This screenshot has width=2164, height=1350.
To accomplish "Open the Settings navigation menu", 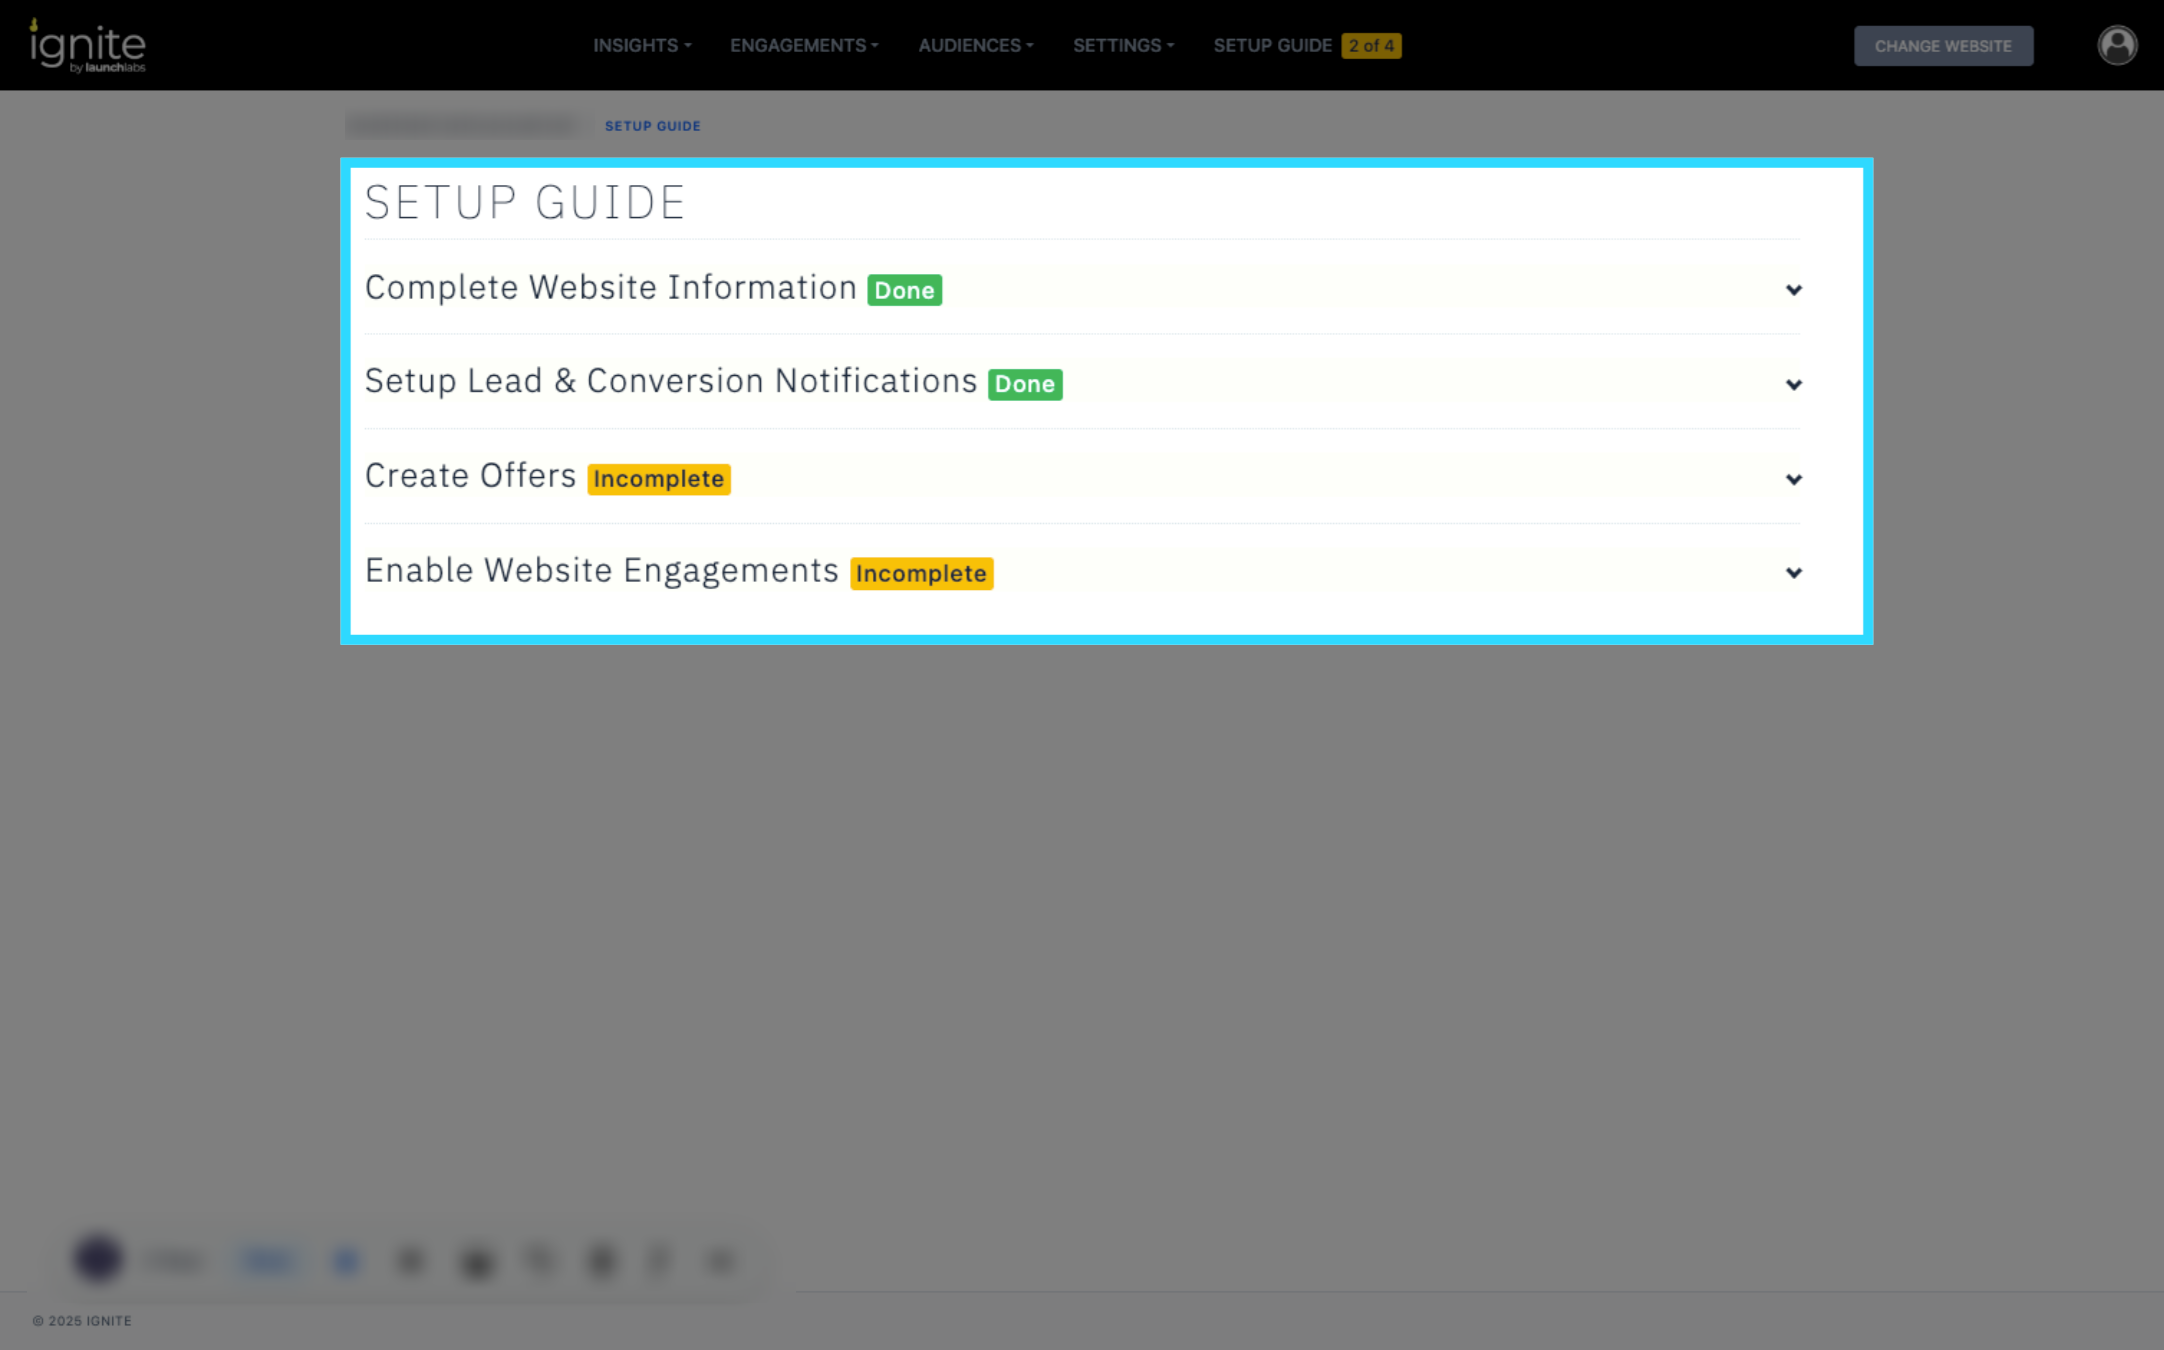I will coord(1122,46).
